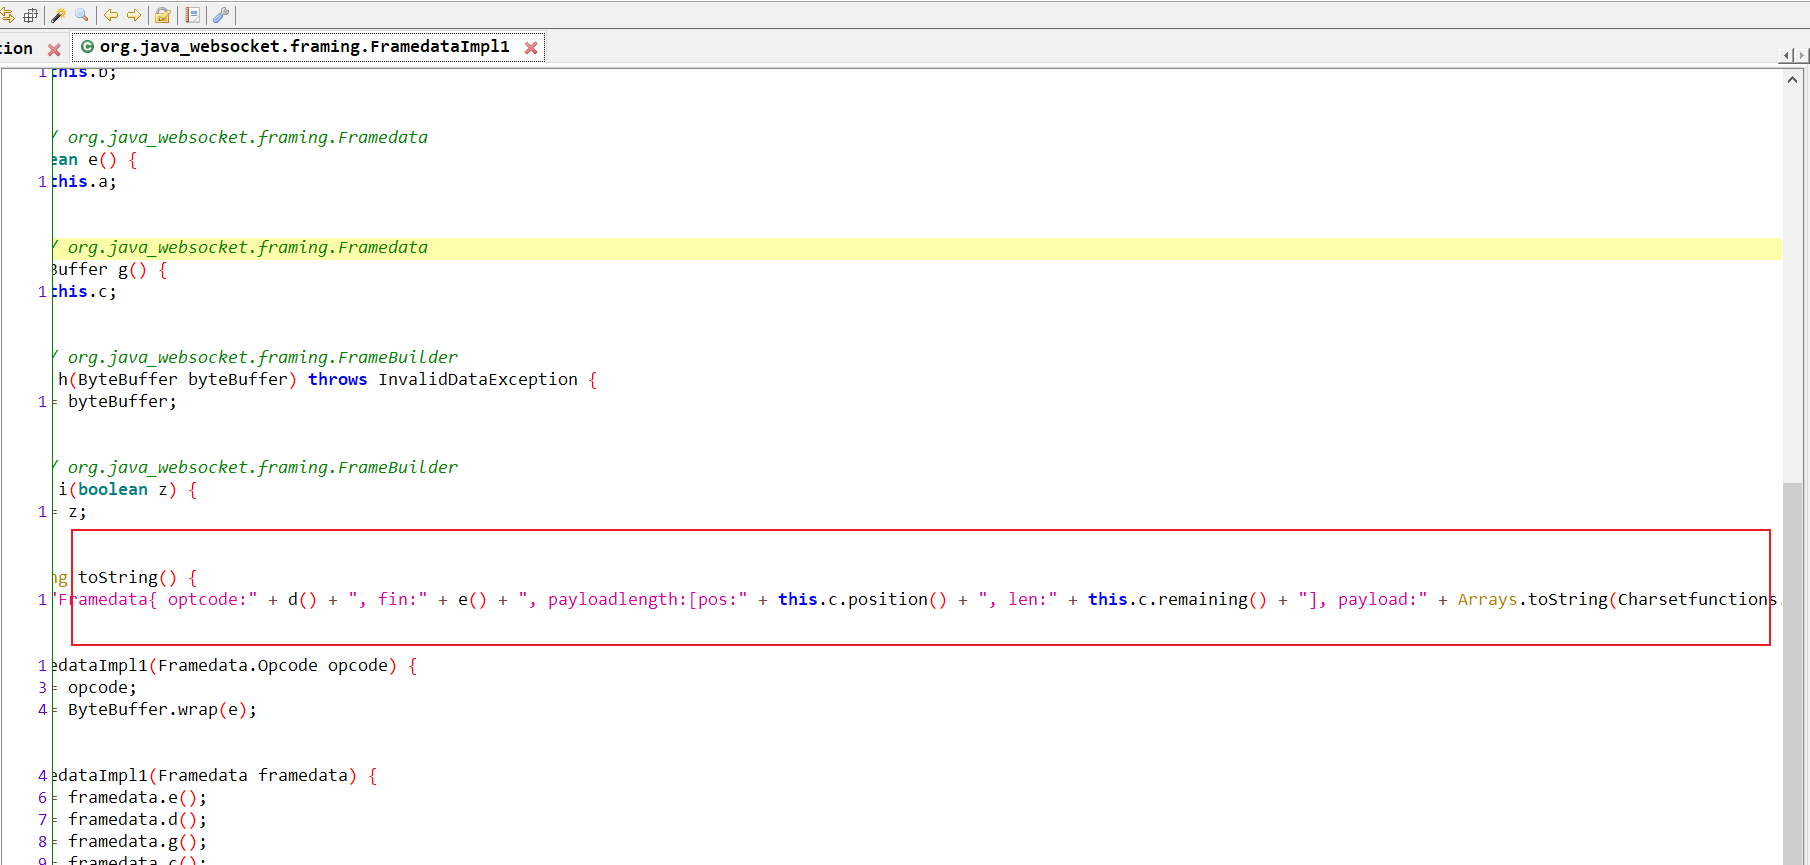Image resolution: width=1810 pixels, height=865 pixels.
Task: Open text search with wand icon
Action: [58, 15]
